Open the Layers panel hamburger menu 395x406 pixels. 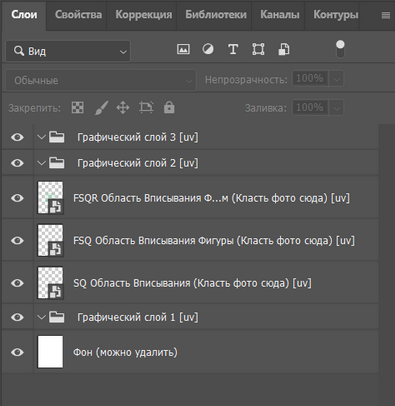pyautogui.click(x=386, y=15)
